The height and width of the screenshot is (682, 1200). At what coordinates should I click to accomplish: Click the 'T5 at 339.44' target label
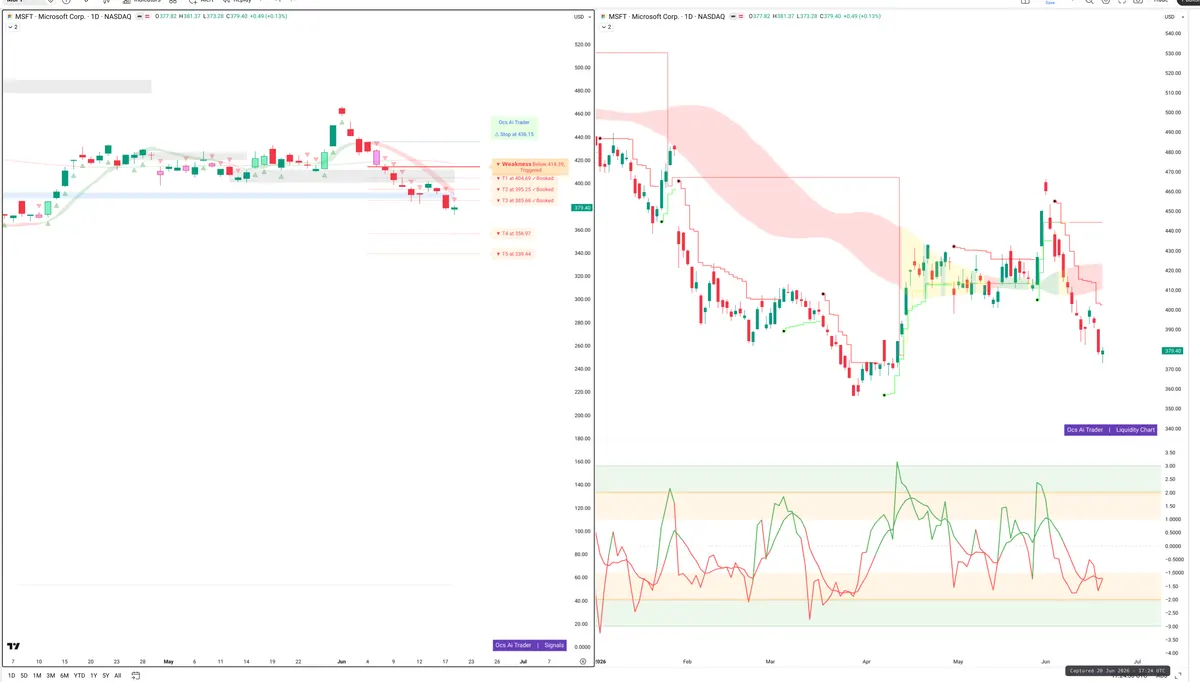tap(514, 254)
